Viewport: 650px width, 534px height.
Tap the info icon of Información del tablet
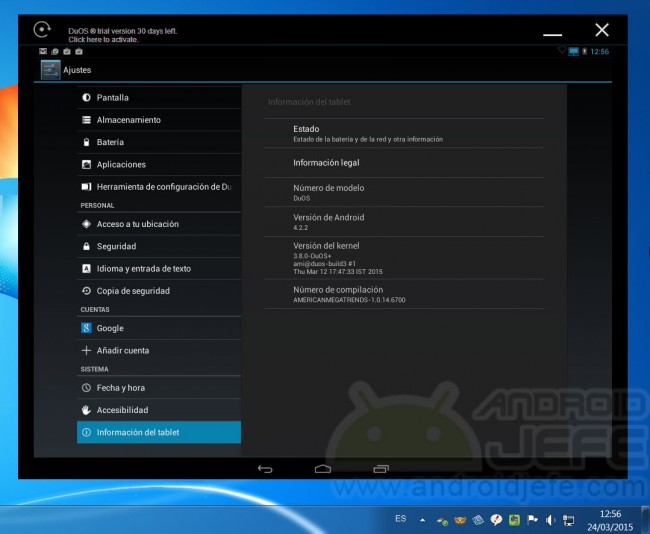click(86, 432)
